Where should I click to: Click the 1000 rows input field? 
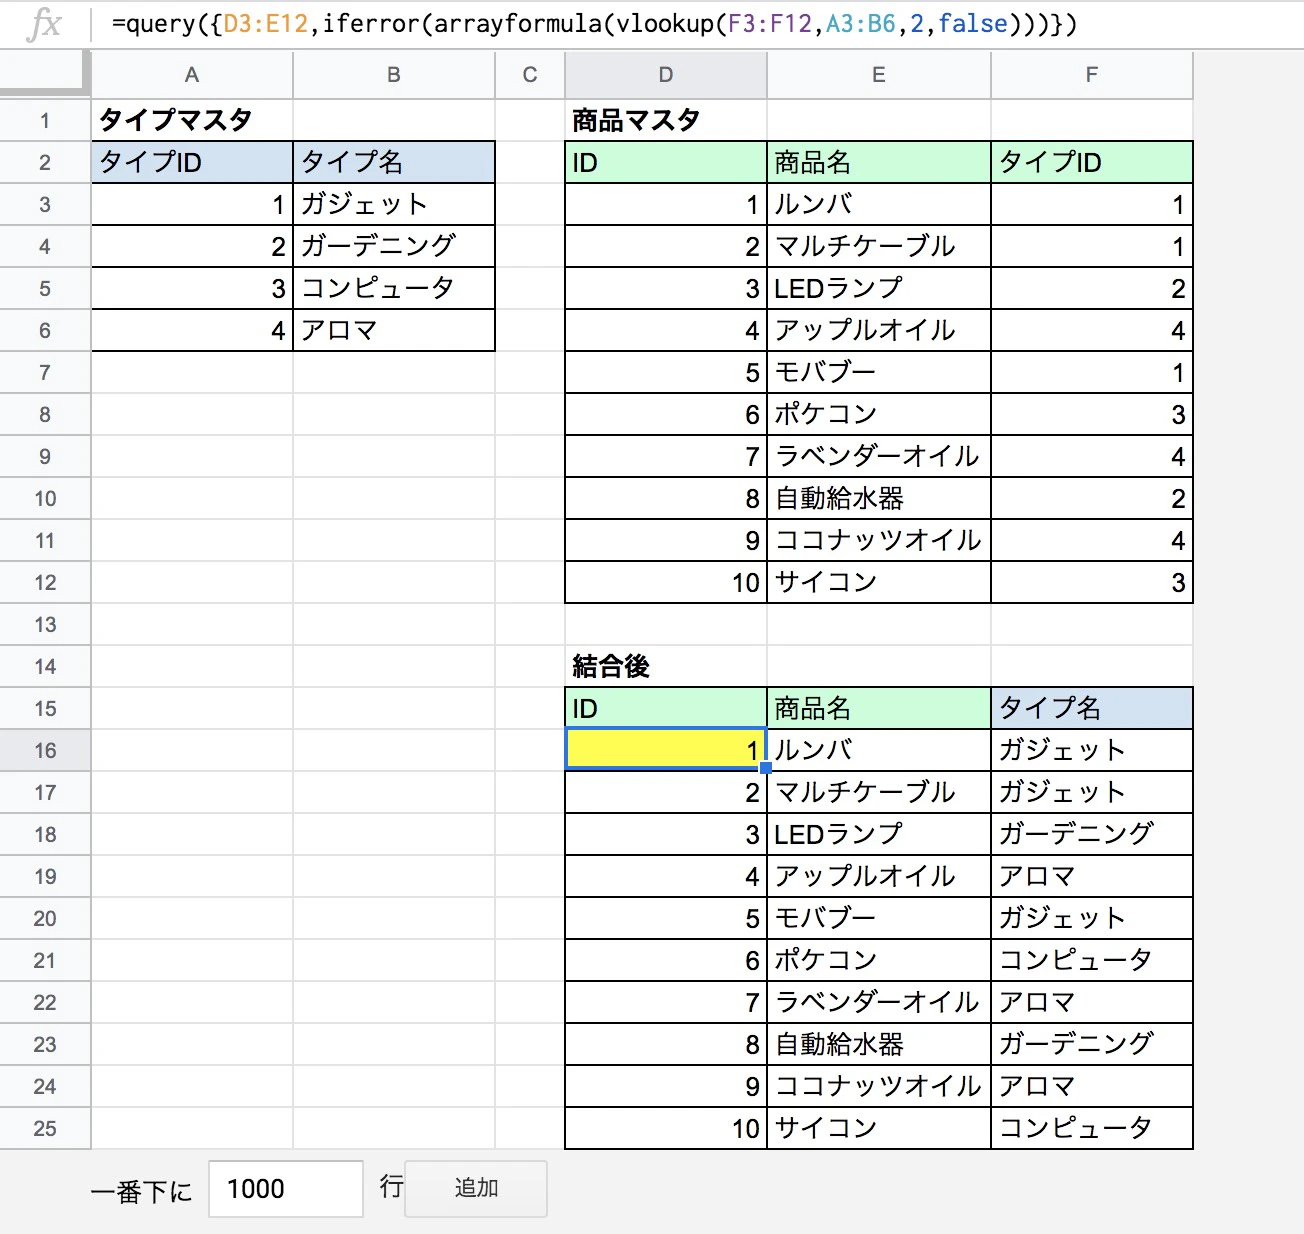285,1188
